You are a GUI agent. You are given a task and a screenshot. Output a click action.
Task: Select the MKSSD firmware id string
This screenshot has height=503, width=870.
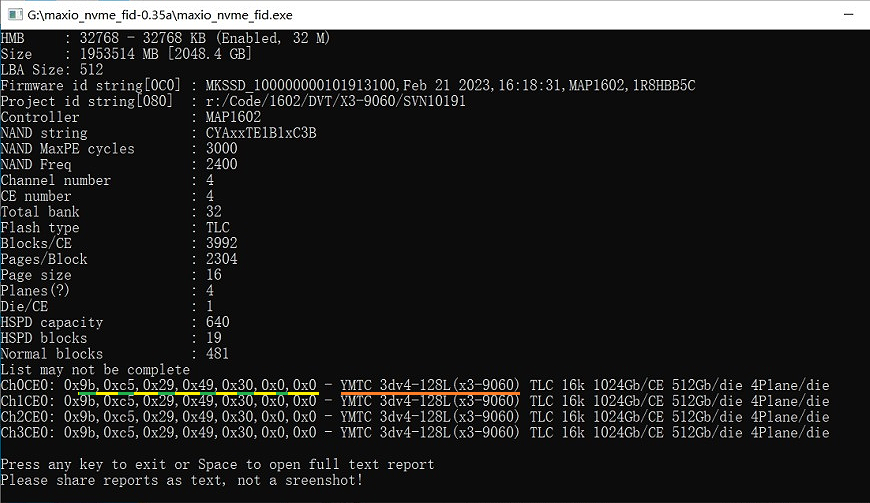(450, 85)
